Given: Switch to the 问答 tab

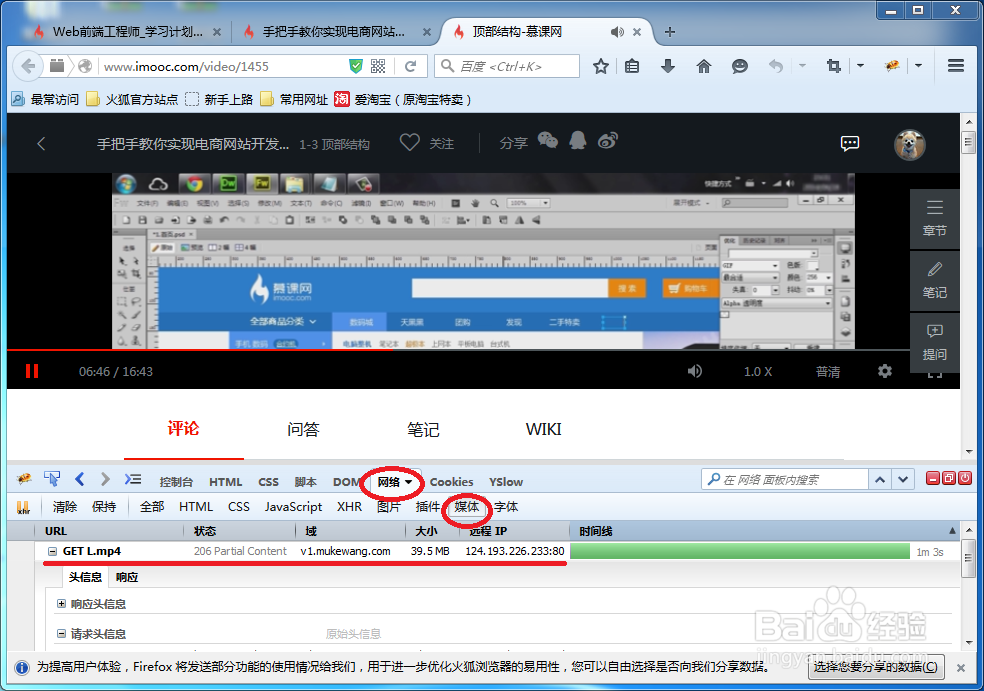Looking at the screenshot, I should tap(303, 429).
